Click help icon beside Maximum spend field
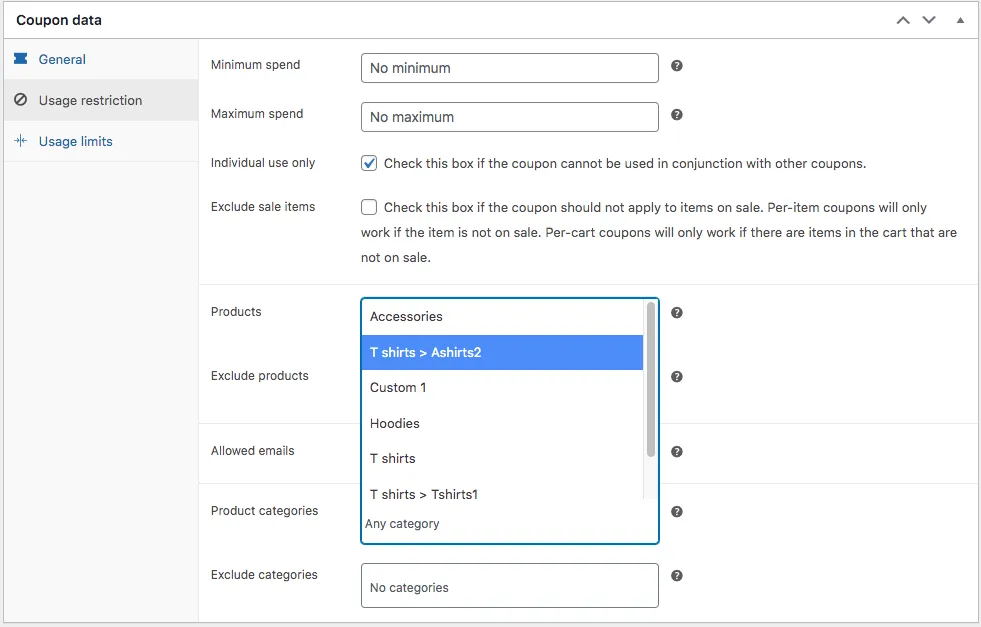This screenshot has height=627, width=981. pos(677,115)
